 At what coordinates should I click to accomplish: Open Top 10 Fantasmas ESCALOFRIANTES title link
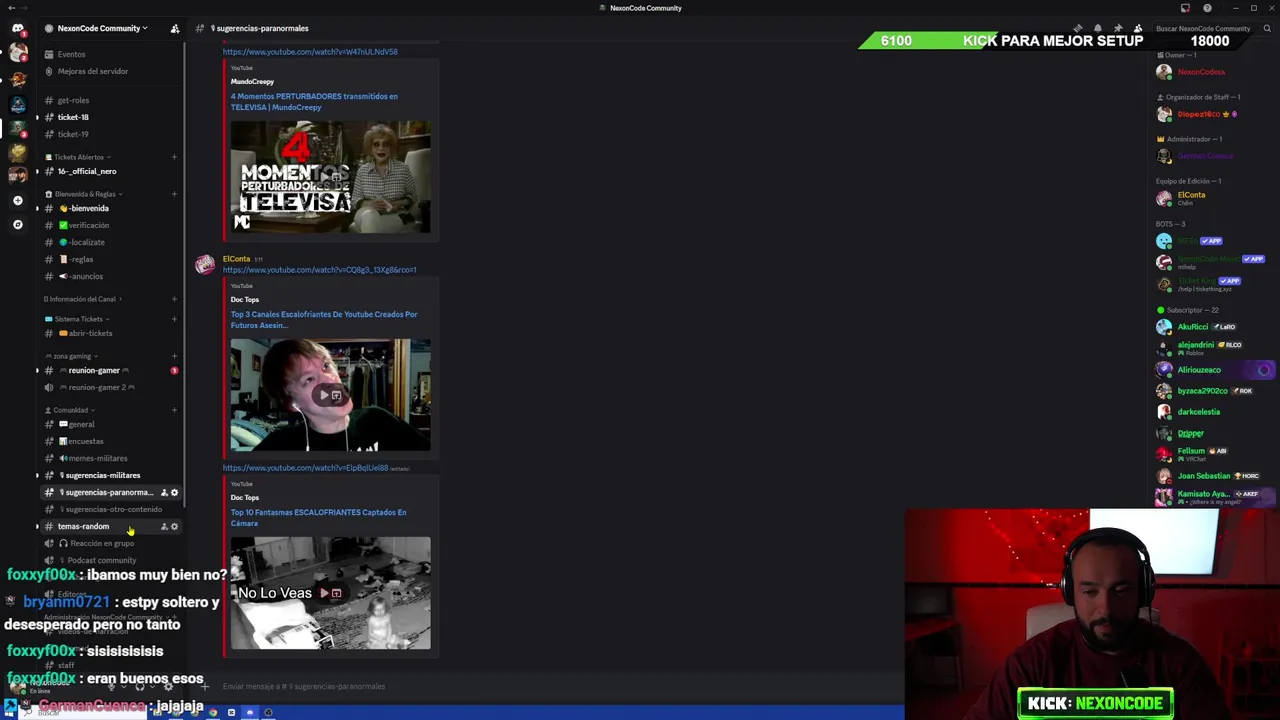point(318,518)
